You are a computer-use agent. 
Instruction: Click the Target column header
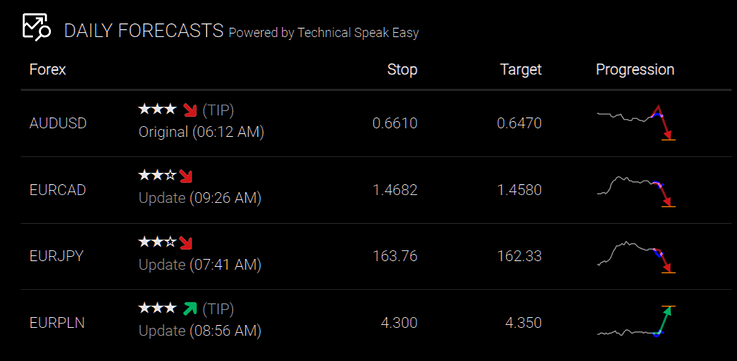[x=521, y=70]
